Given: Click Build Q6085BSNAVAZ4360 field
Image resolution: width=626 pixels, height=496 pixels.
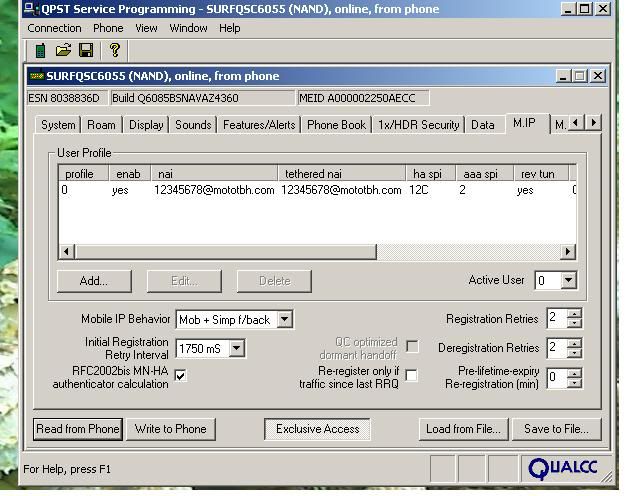Looking at the screenshot, I should point(202,98).
